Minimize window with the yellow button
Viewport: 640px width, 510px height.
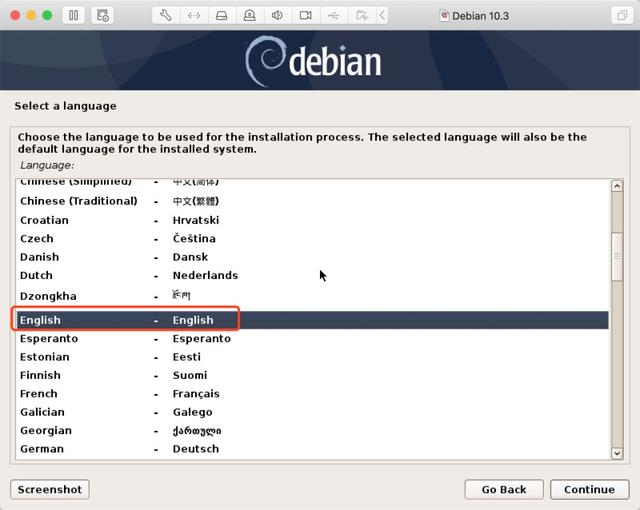pos(31,16)
